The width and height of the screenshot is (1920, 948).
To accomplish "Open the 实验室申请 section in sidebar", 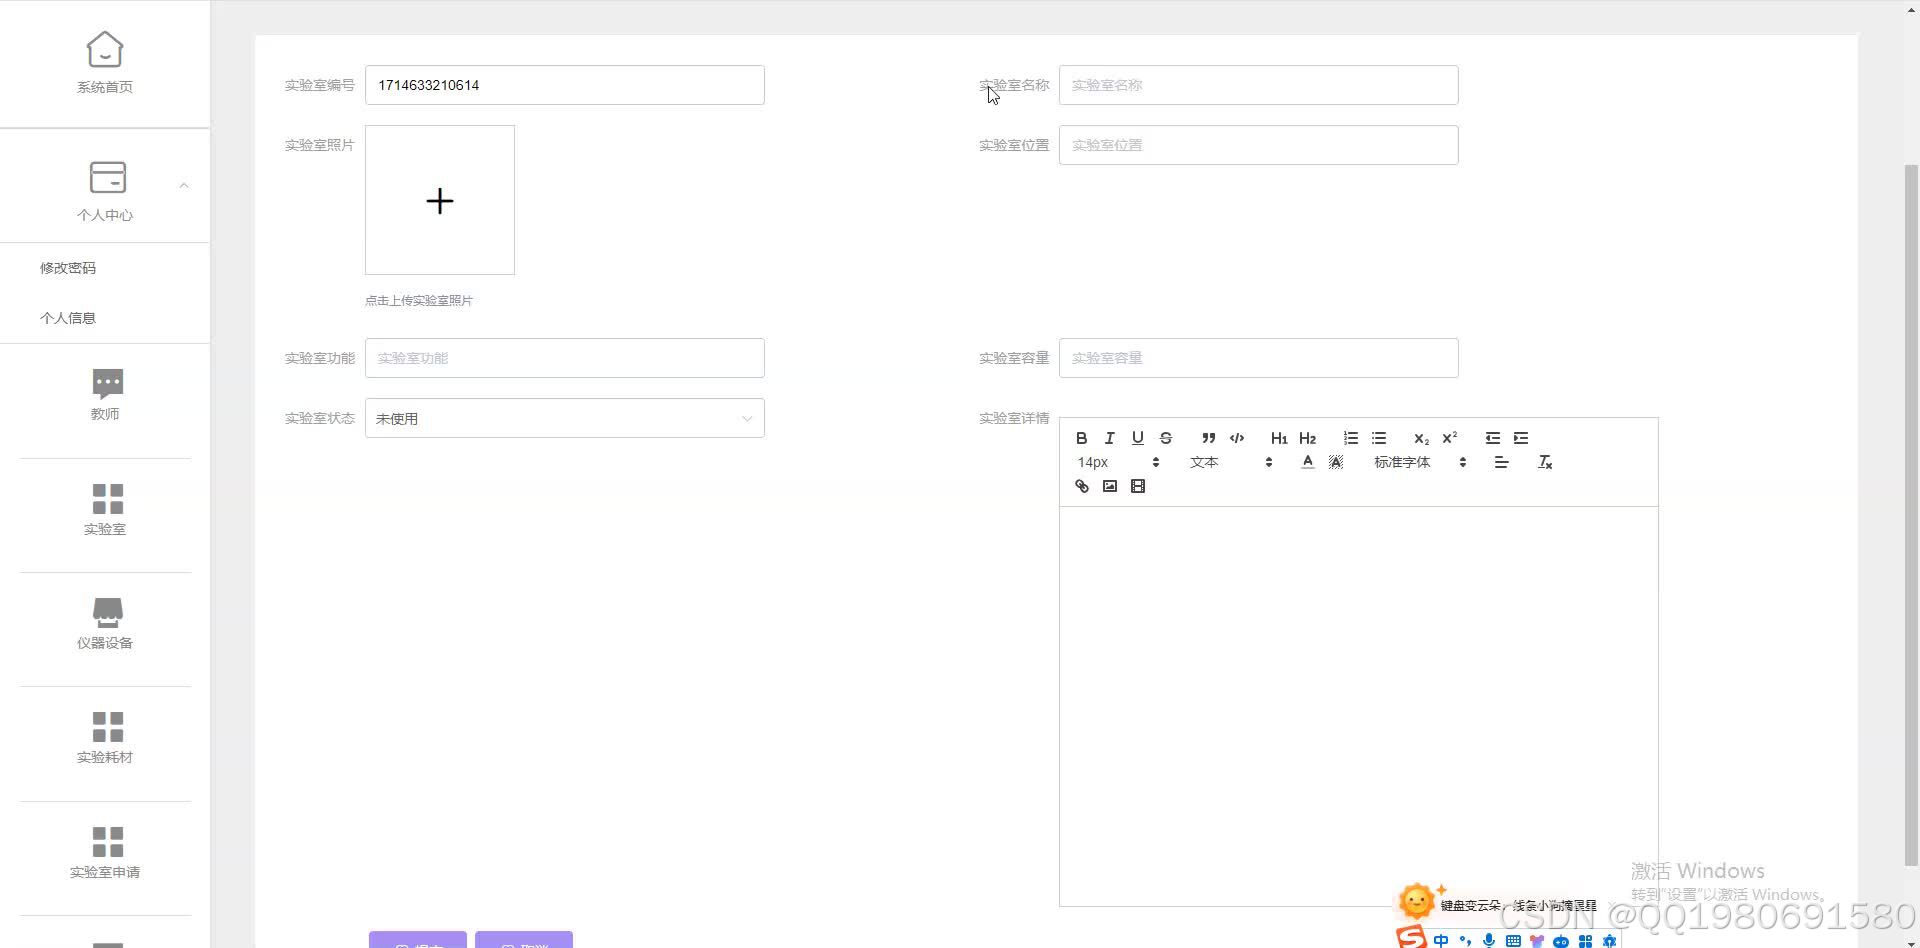I will pyautogui.click(x=105, y=853).
